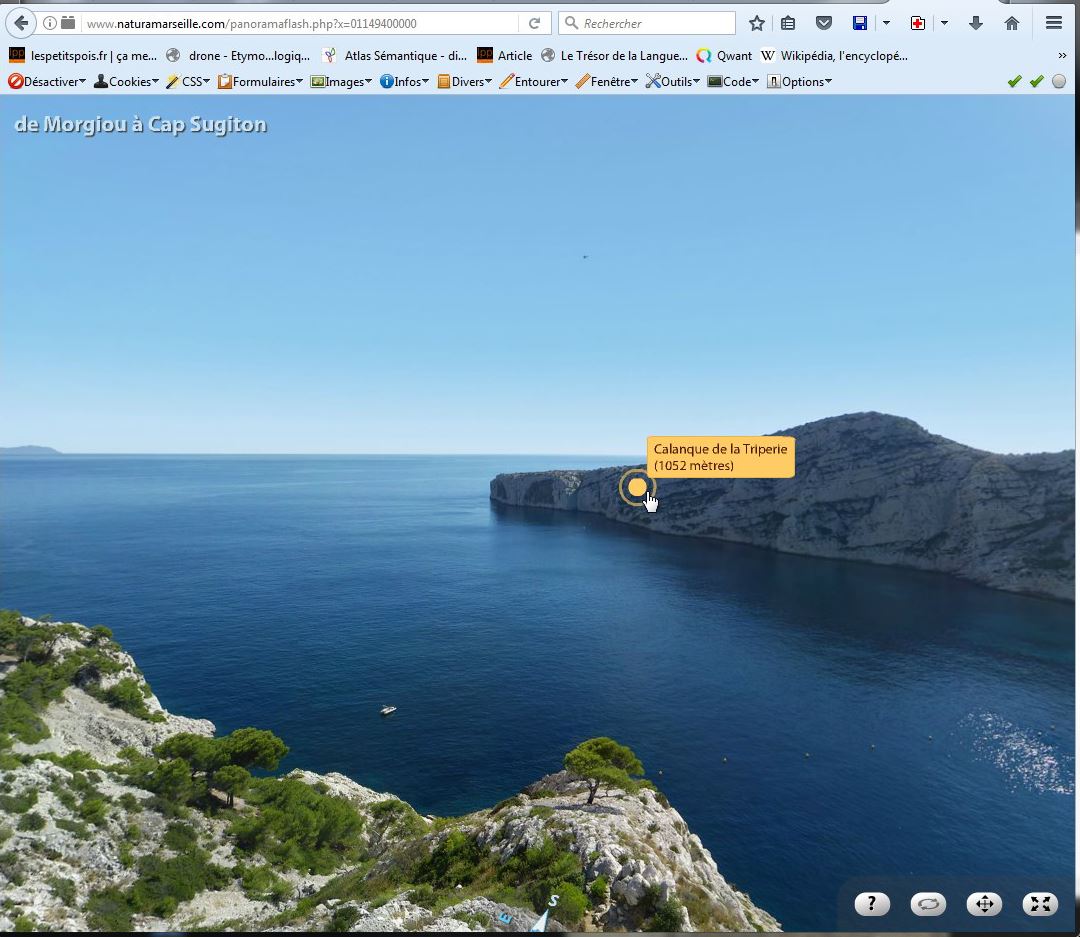Go back to the previous page
Viewport: 1080px width, 937px height.
pos(21,23)
